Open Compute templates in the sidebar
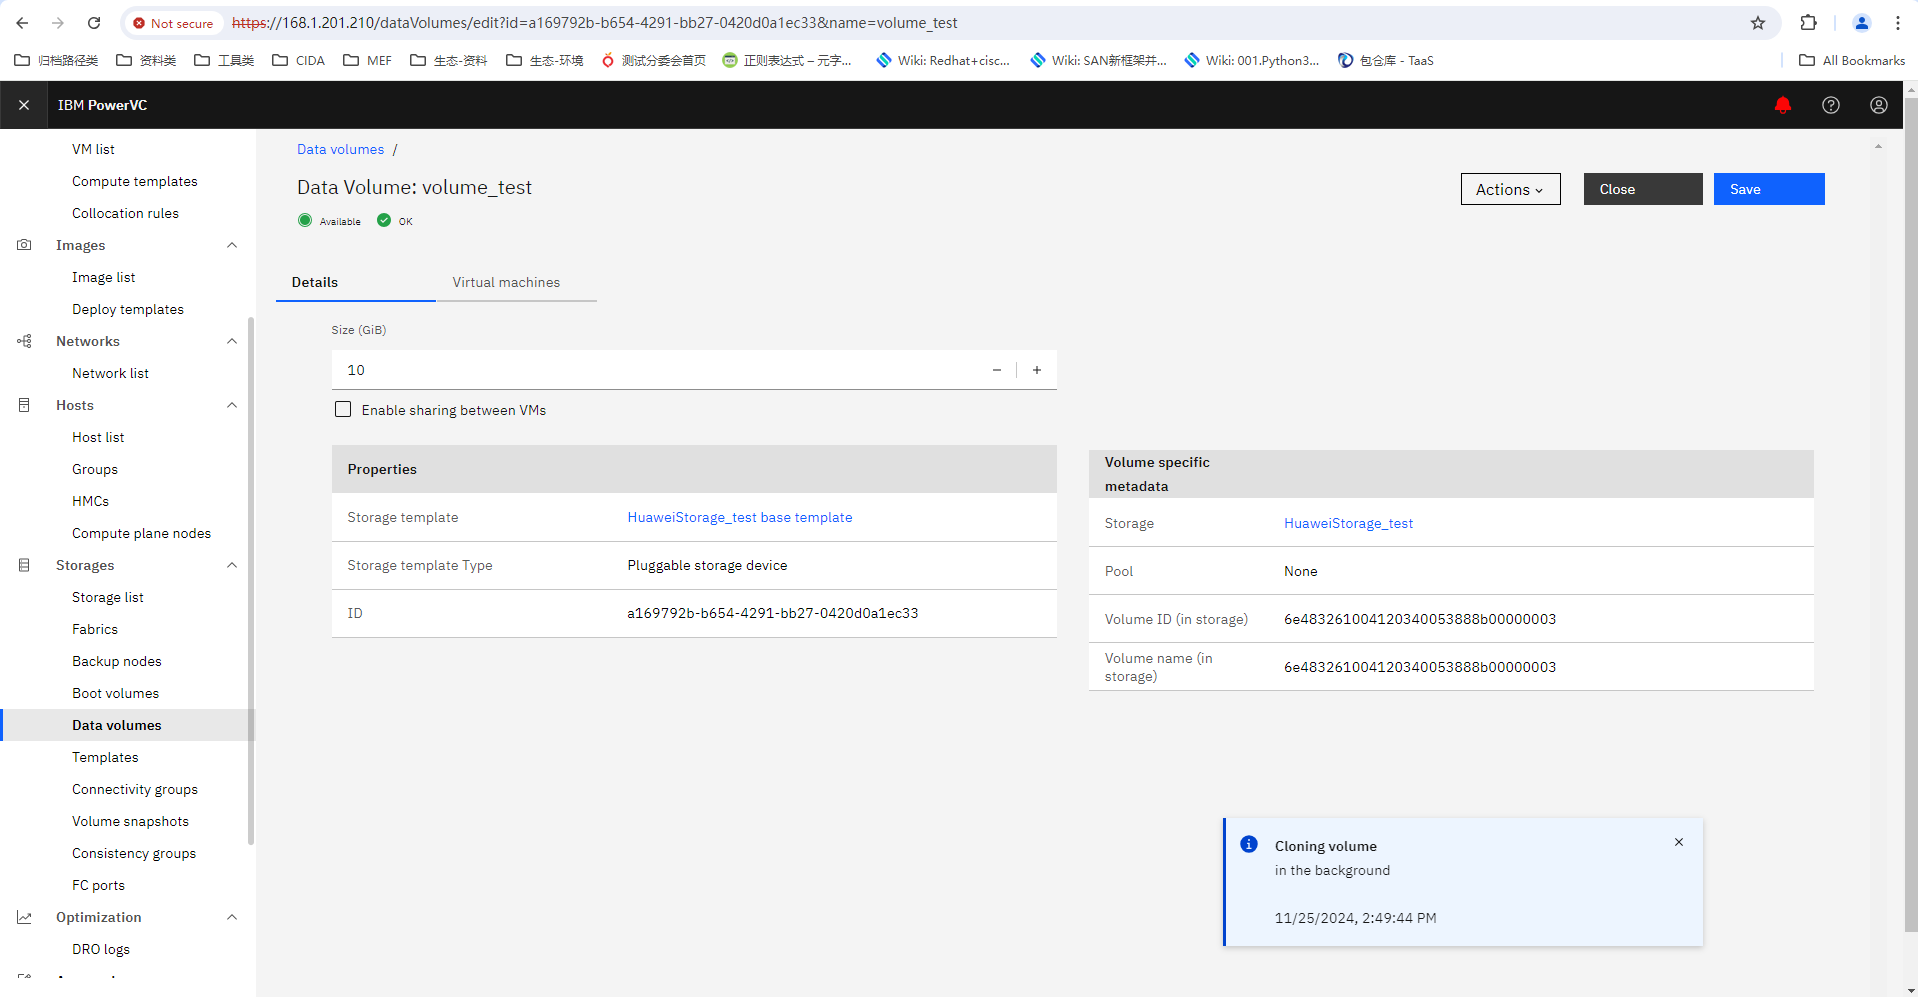 coord(134,181)
